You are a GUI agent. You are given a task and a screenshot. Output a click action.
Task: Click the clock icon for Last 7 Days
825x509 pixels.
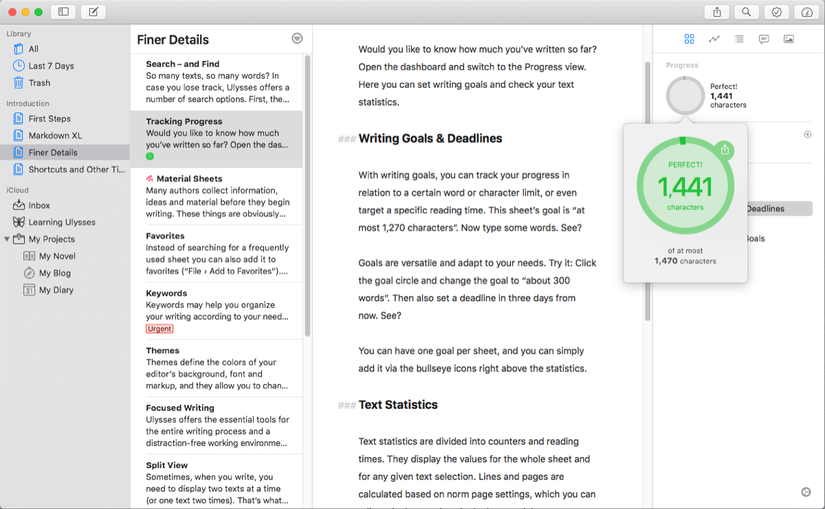[x=18, y=66]
